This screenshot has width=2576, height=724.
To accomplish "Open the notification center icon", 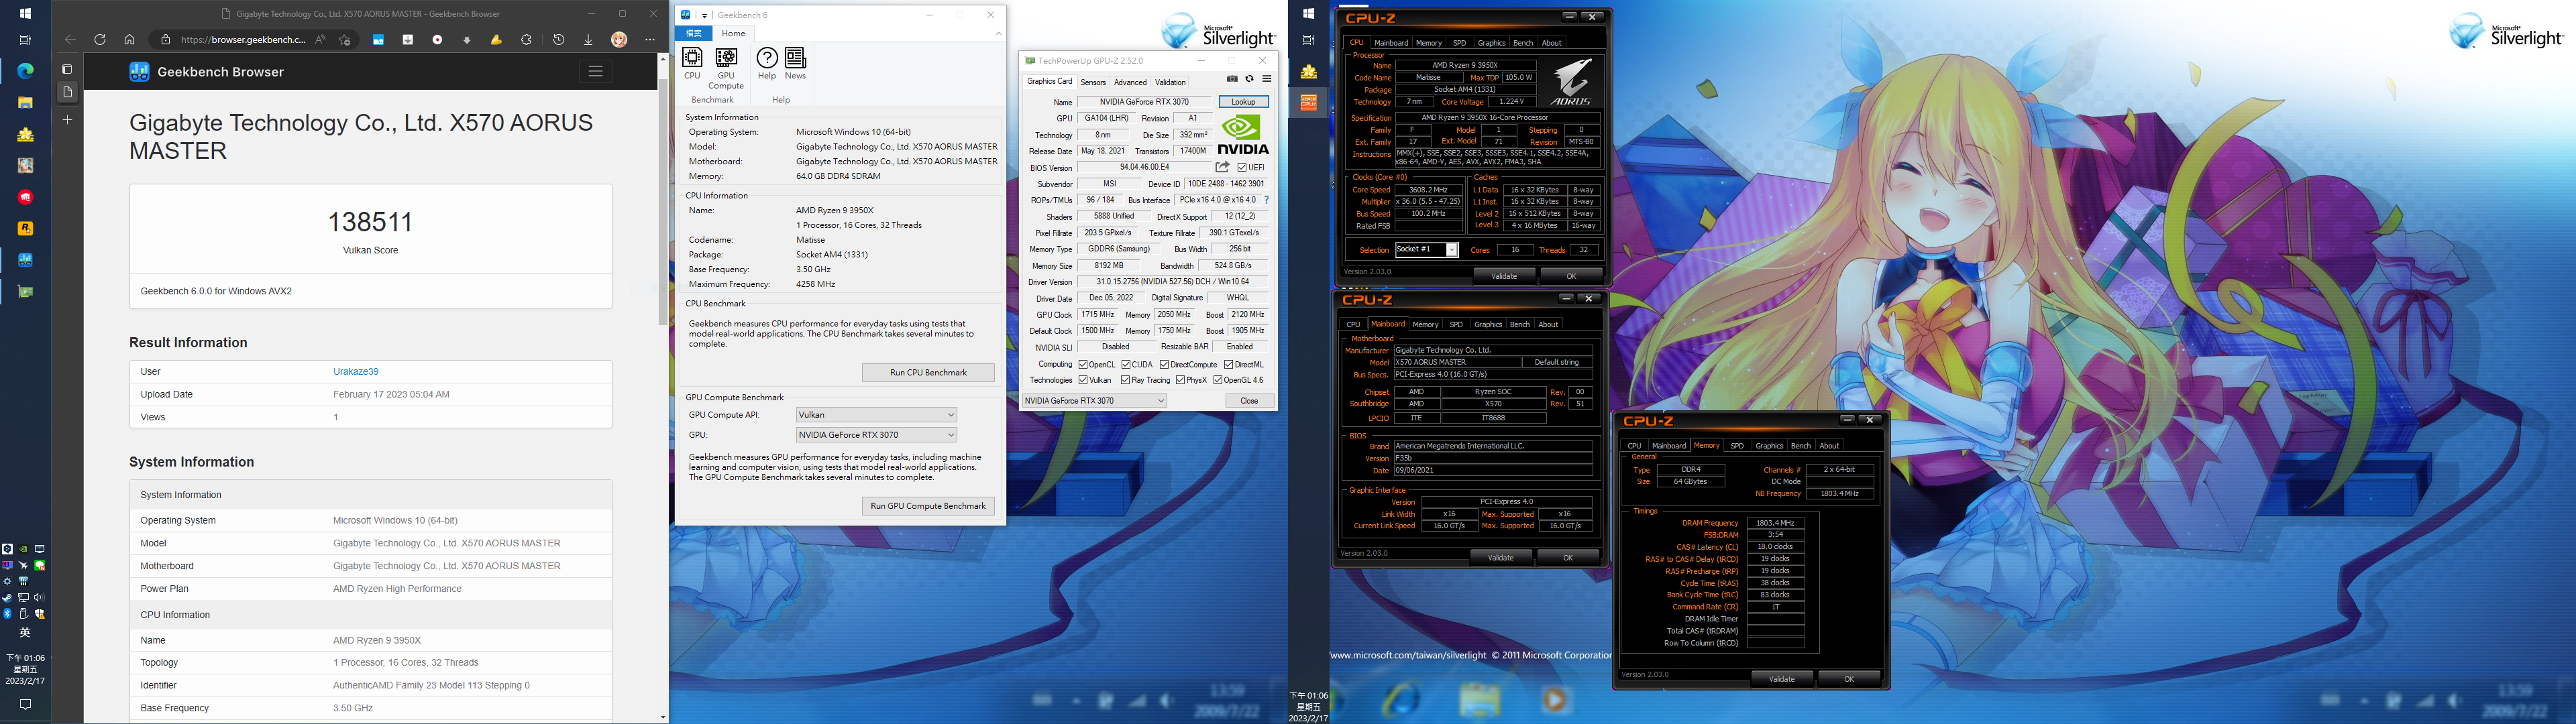I will 25,704.
